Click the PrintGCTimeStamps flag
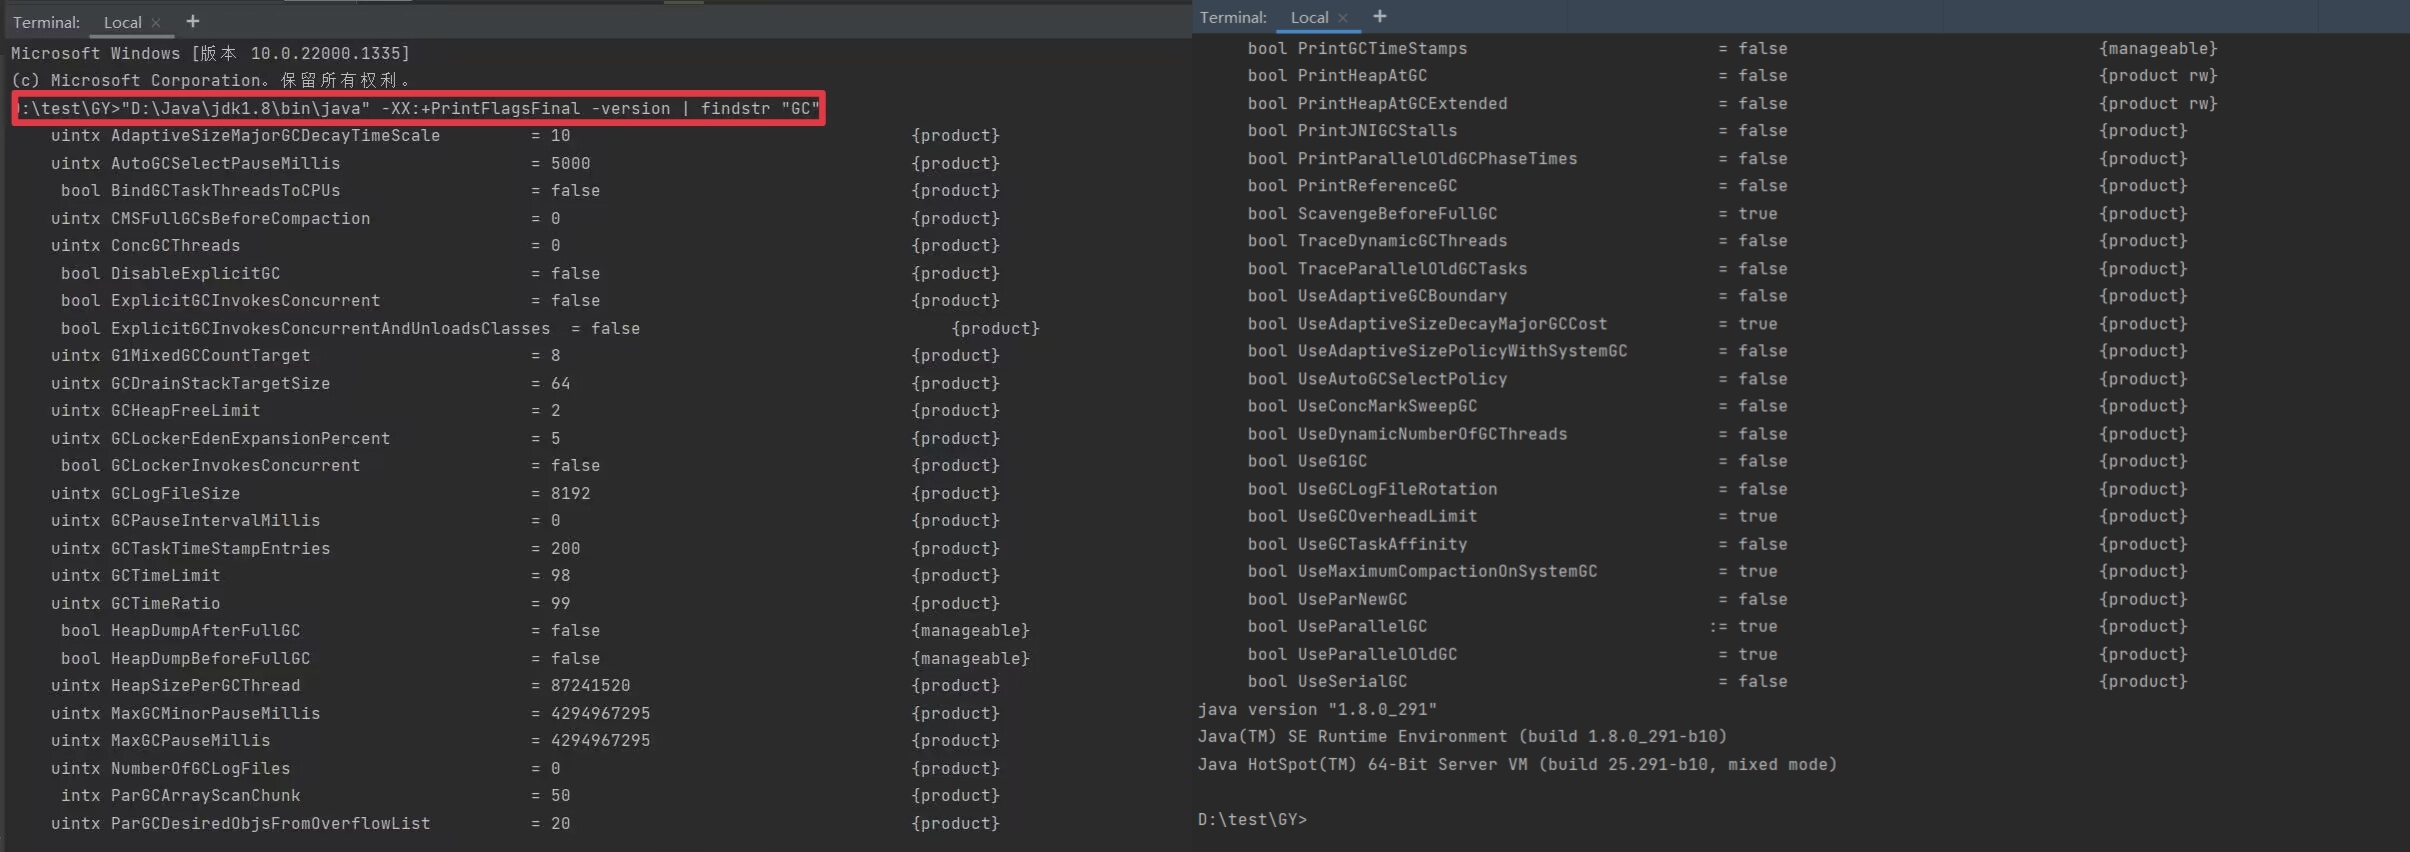This screenshot has height=852, width=2410. point(1382,48)
